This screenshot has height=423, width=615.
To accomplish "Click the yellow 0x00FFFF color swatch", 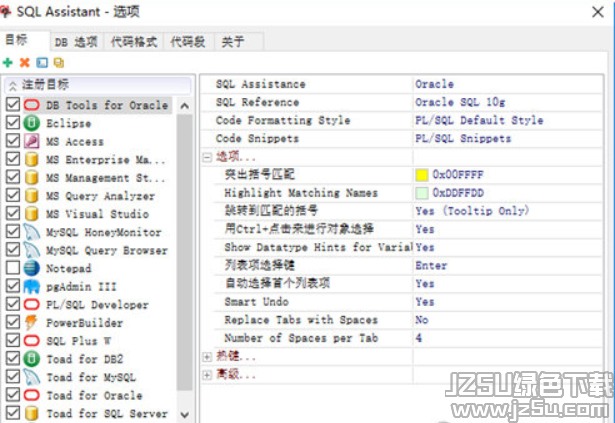I will [x=422, y=175].
